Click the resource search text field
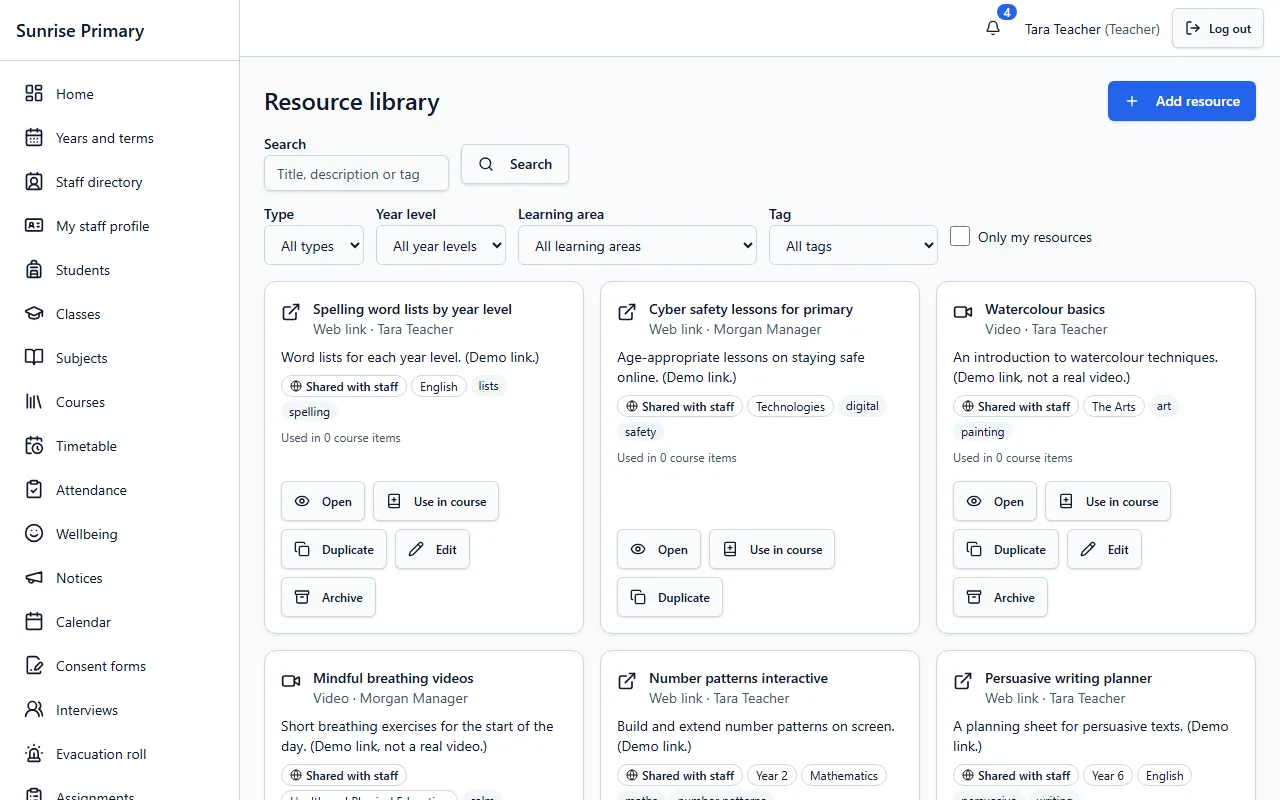Image resolution: width=1280 pixels, height=800 pixels. pos(356,173)
